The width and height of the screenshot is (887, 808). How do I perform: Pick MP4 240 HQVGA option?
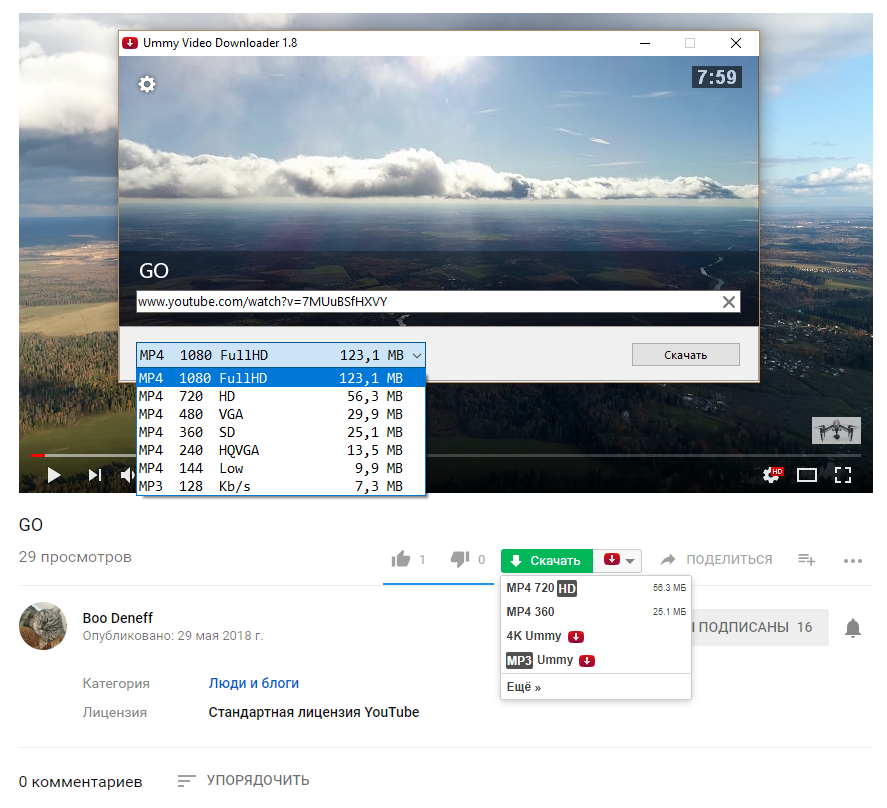(x=281, y=450)
